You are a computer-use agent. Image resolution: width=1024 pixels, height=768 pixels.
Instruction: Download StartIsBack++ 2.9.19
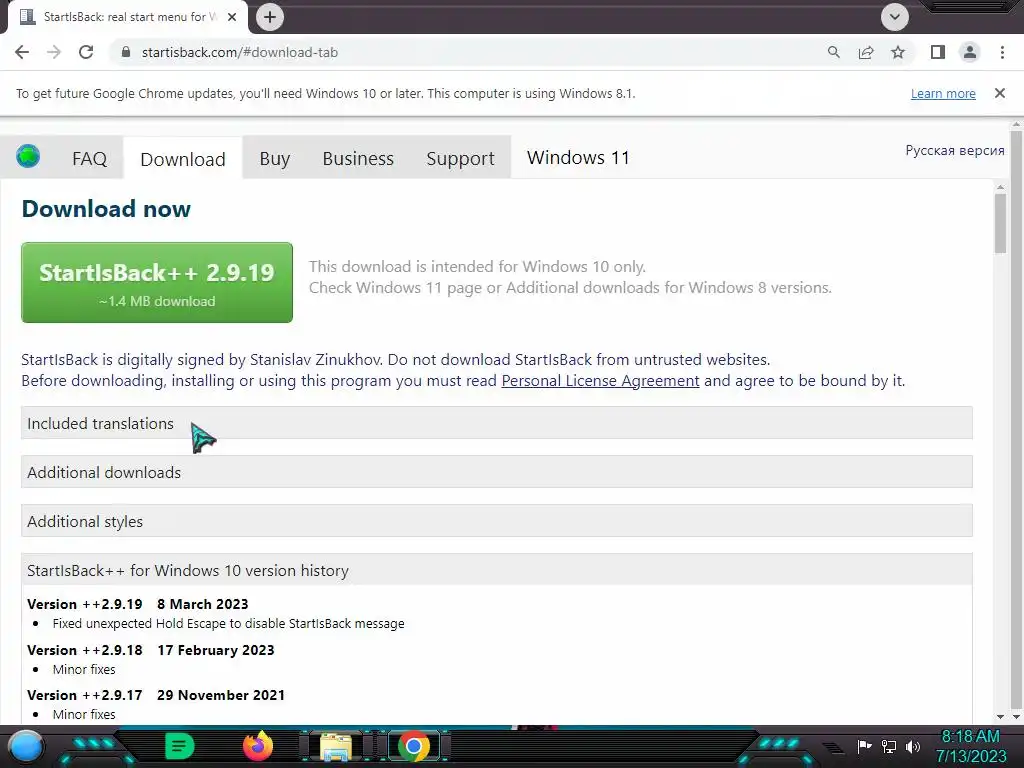pyautogui.click(x=157, y=282)
